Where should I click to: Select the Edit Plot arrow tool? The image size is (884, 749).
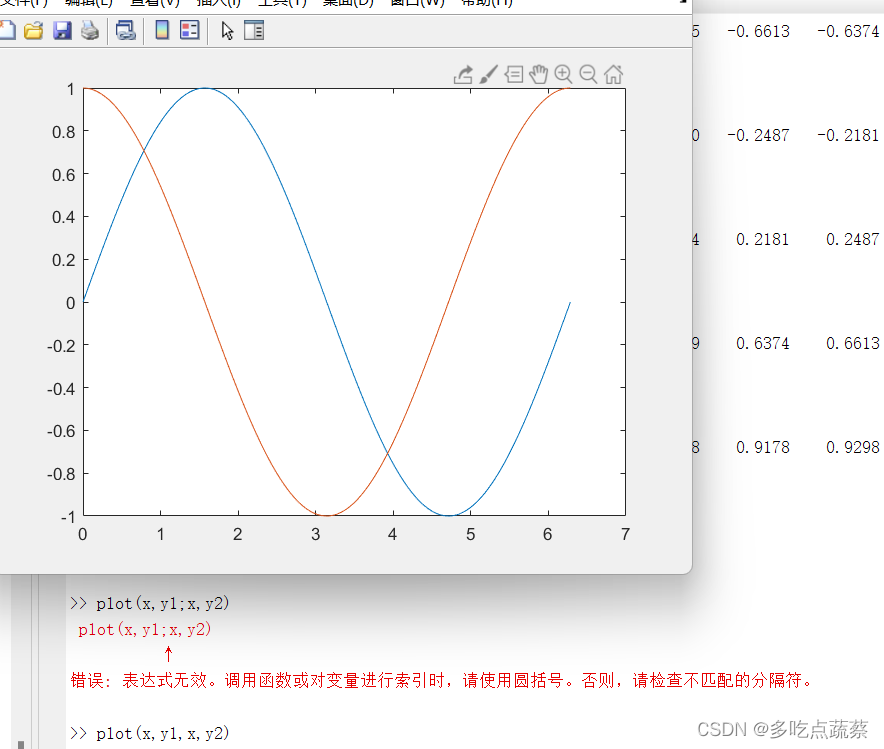coord(226,30)
